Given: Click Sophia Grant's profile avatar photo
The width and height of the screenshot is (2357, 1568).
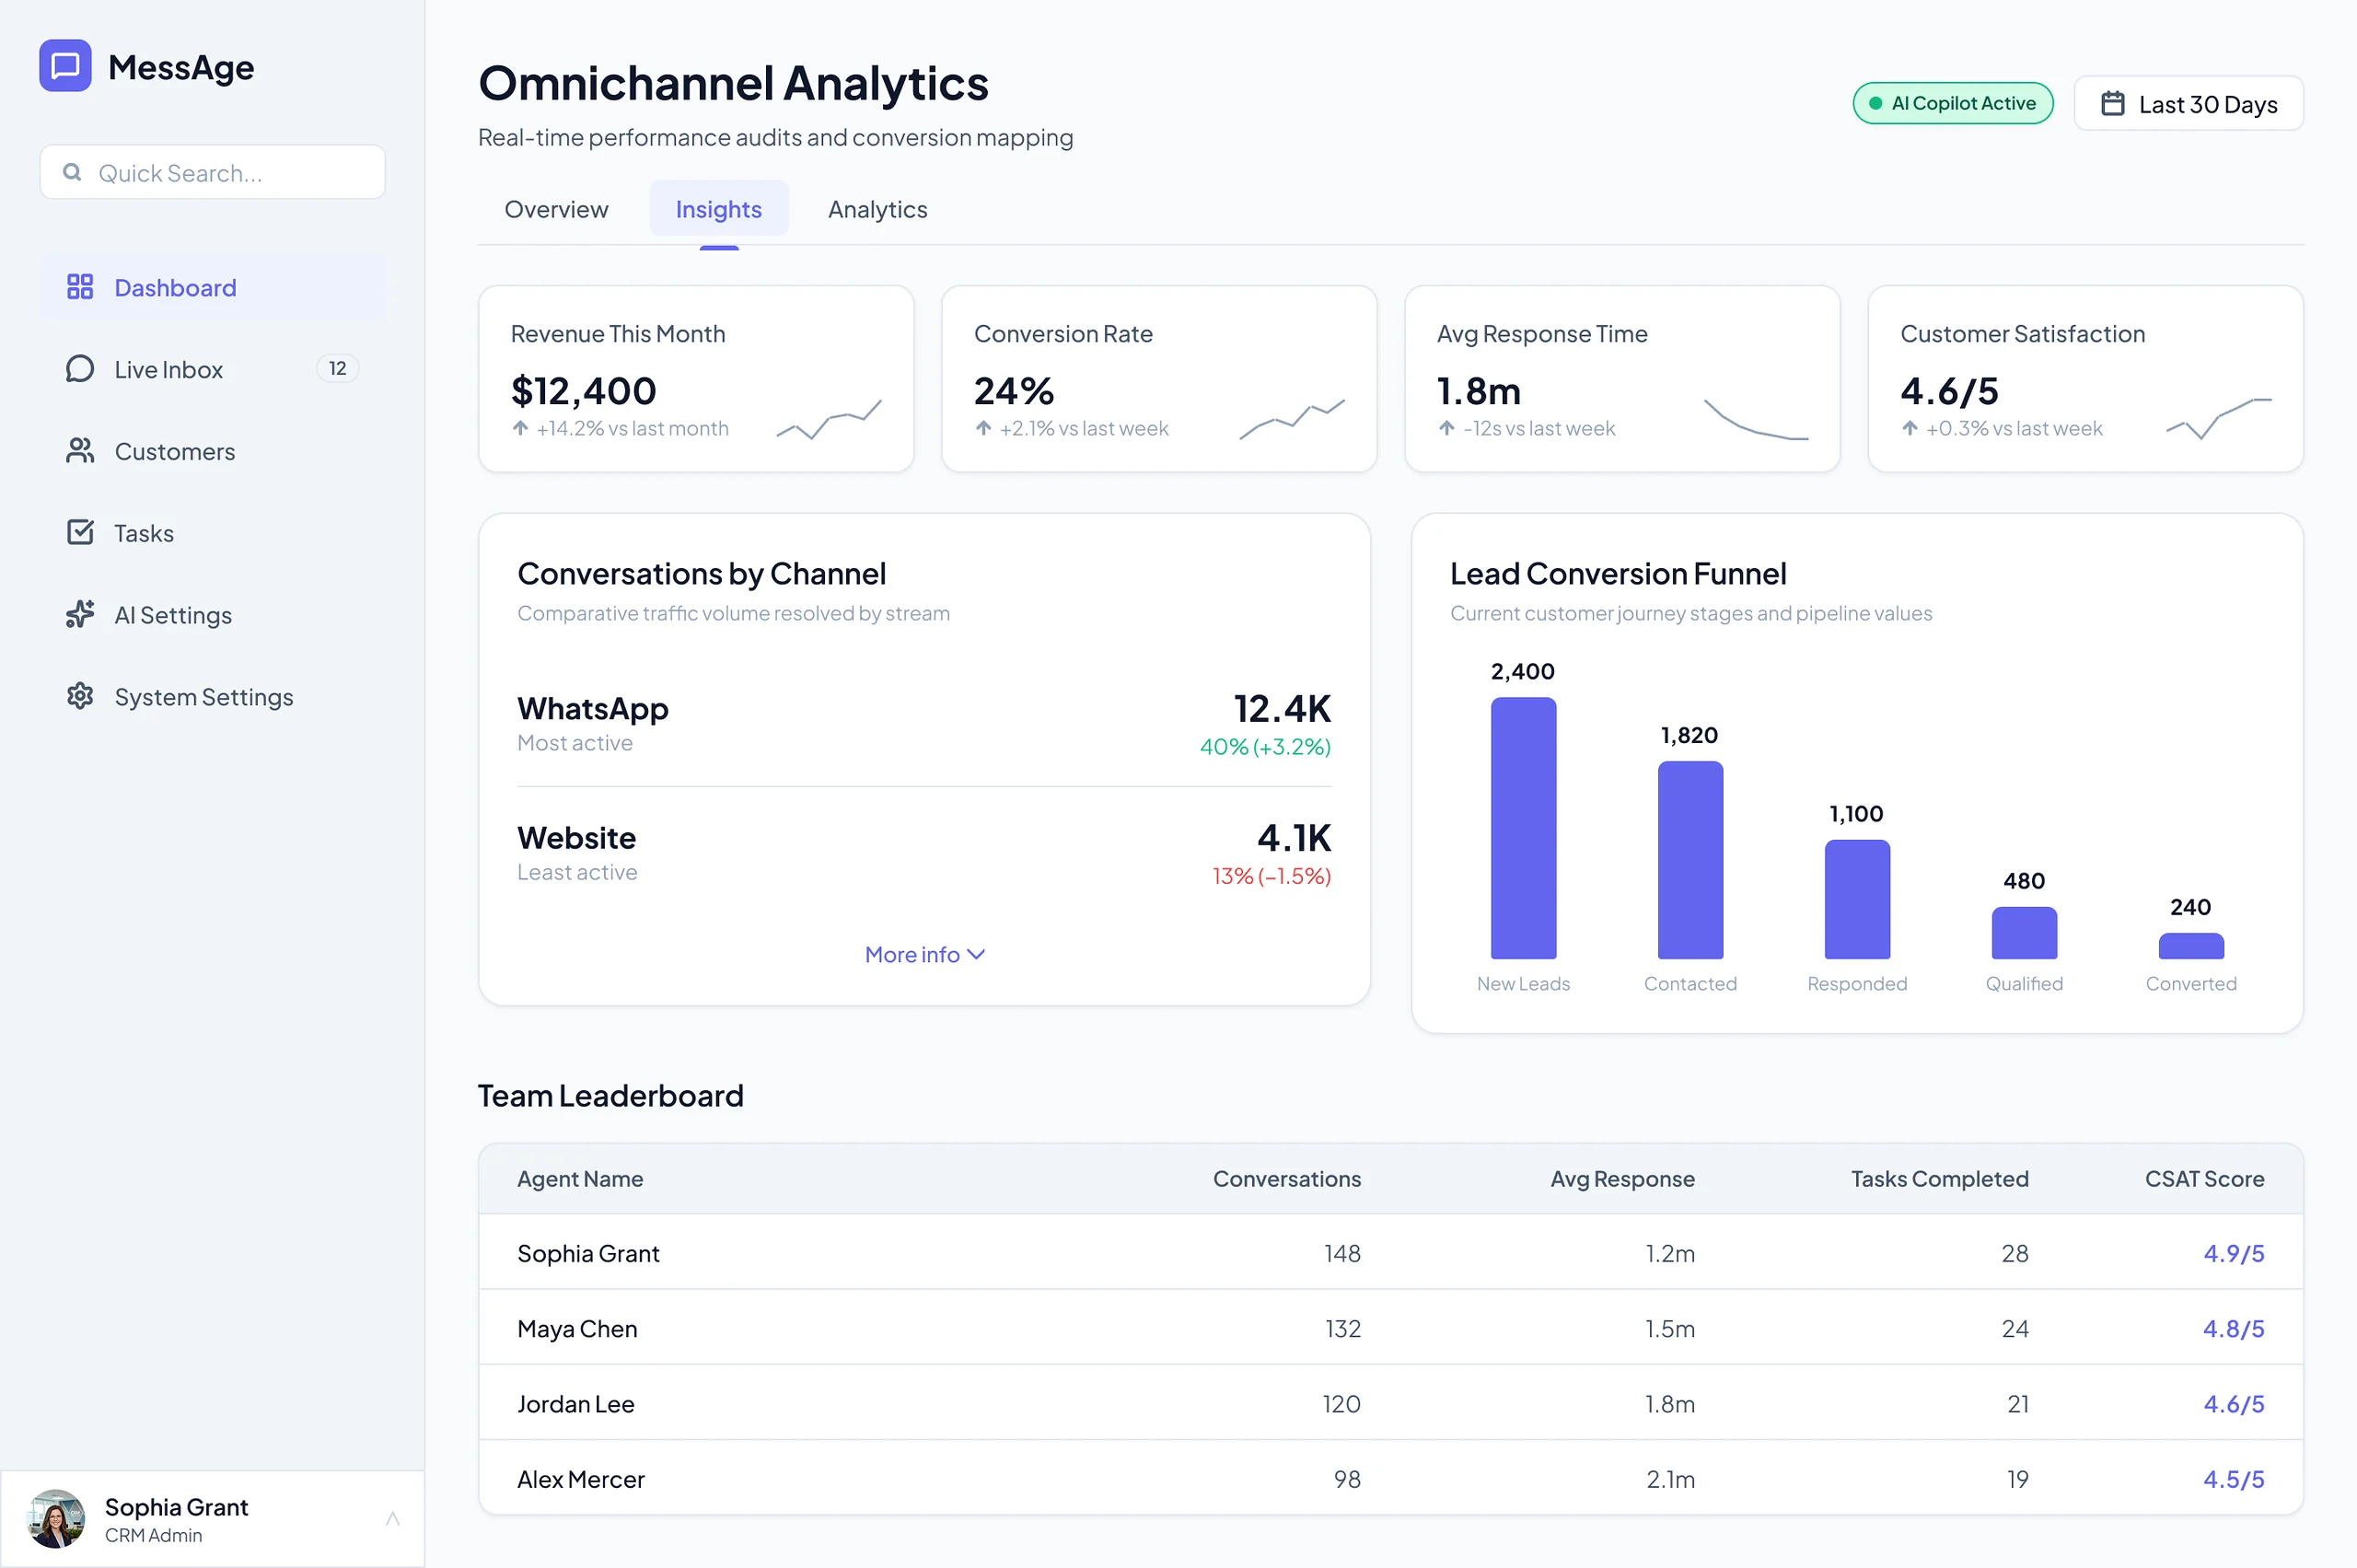Looking at the screenshot, I should coord(56,1518).
